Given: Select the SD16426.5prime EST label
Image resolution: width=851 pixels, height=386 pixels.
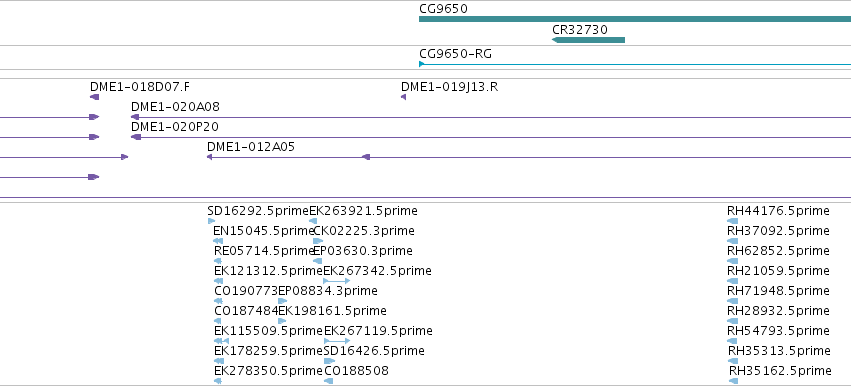Looking at the screenshot, I should coord(374,351).
